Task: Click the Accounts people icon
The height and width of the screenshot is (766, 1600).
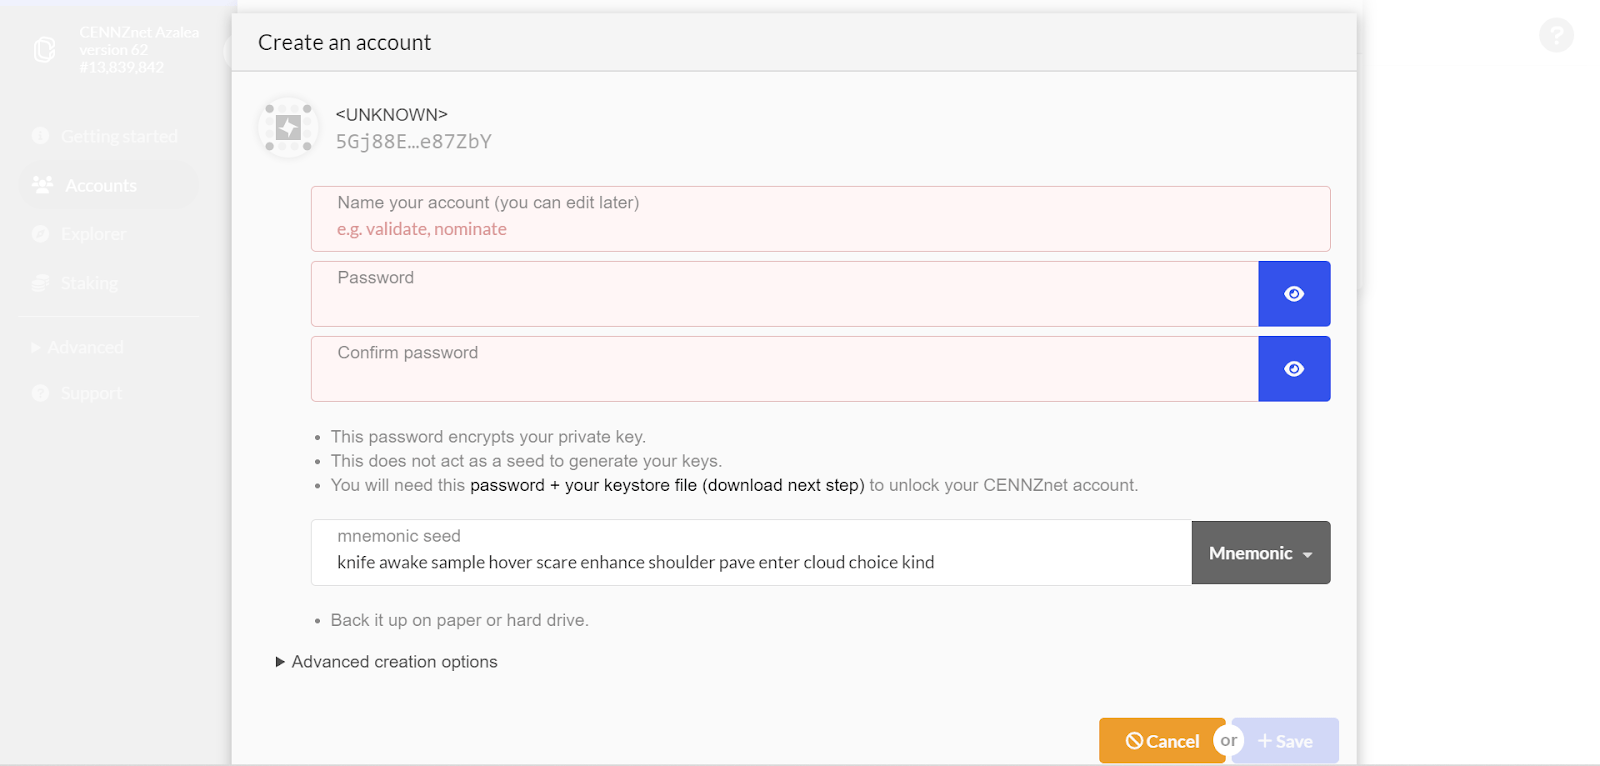Action: tap(42, 185)
